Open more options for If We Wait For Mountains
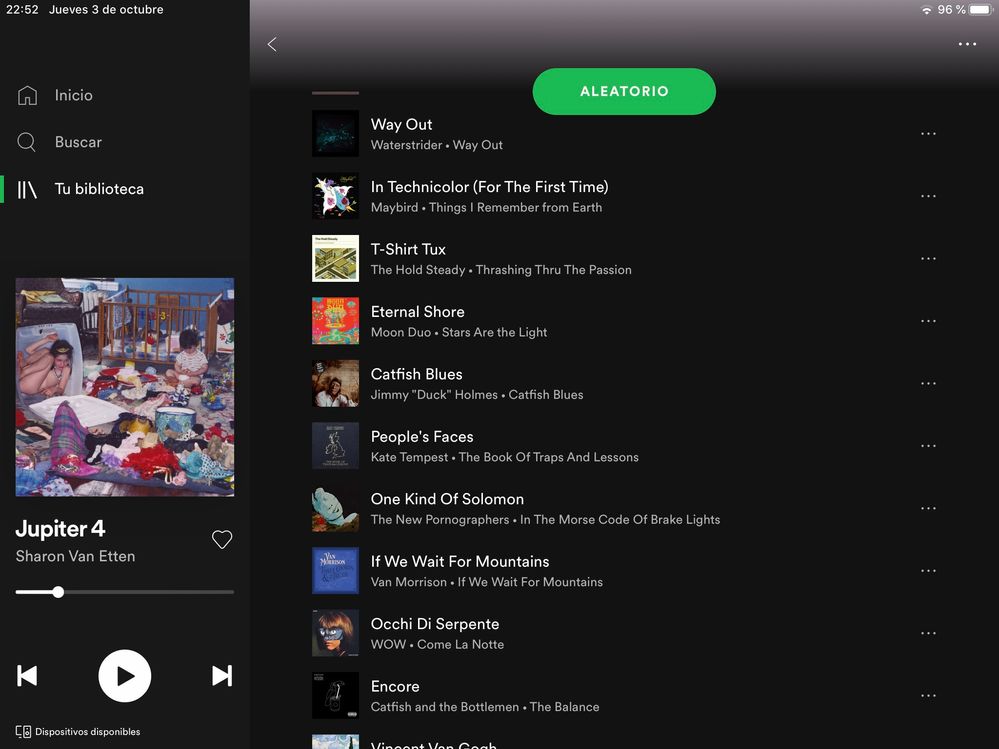The height and width of the screenshot is (749, 999). pos(928,571)
